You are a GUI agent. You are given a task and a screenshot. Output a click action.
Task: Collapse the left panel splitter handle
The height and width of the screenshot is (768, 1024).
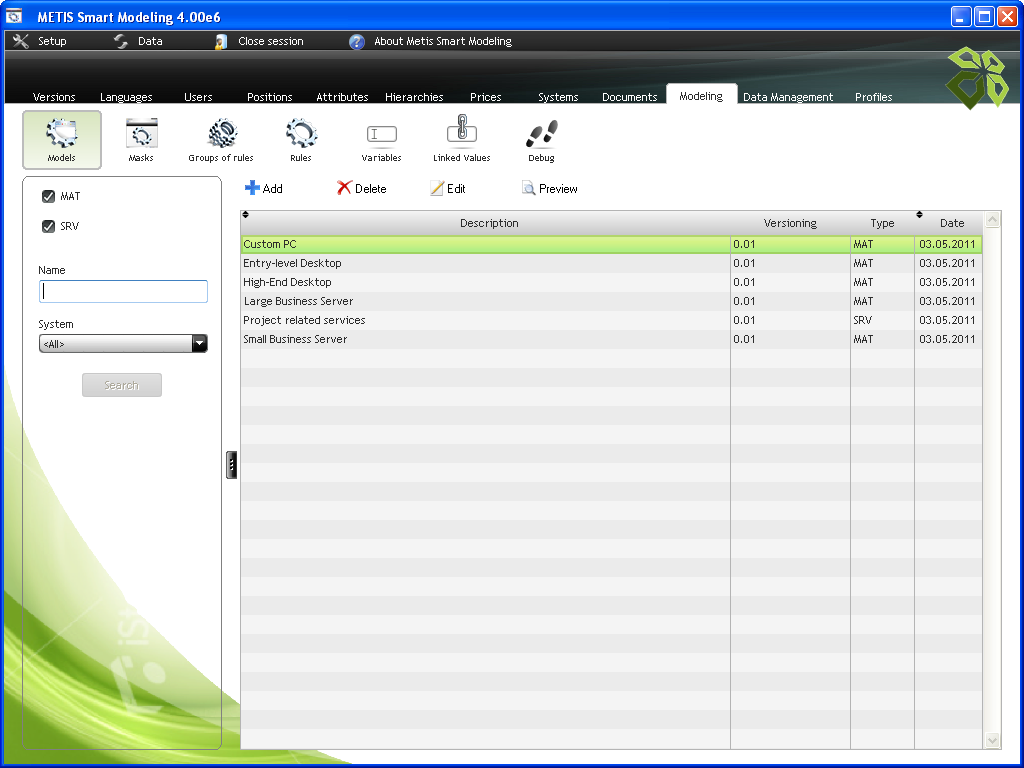[x=232, y=465]
